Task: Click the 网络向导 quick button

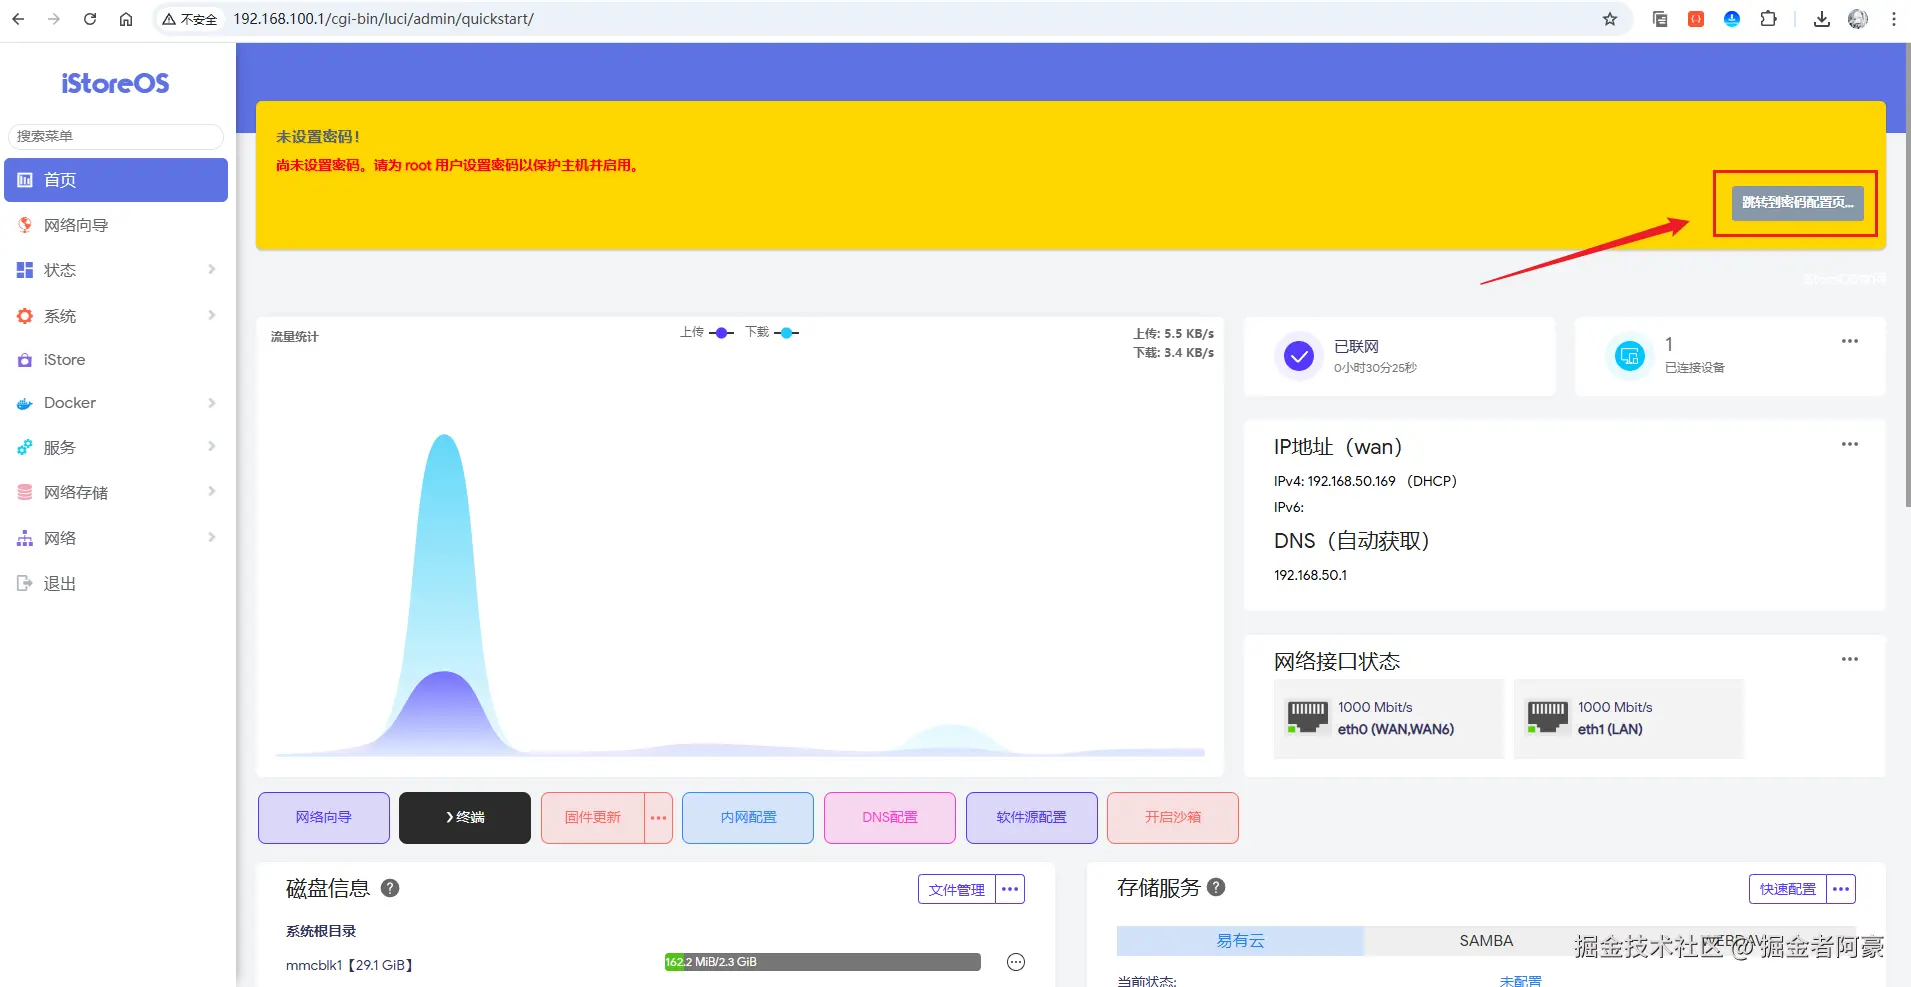Action: click(324, 818)
